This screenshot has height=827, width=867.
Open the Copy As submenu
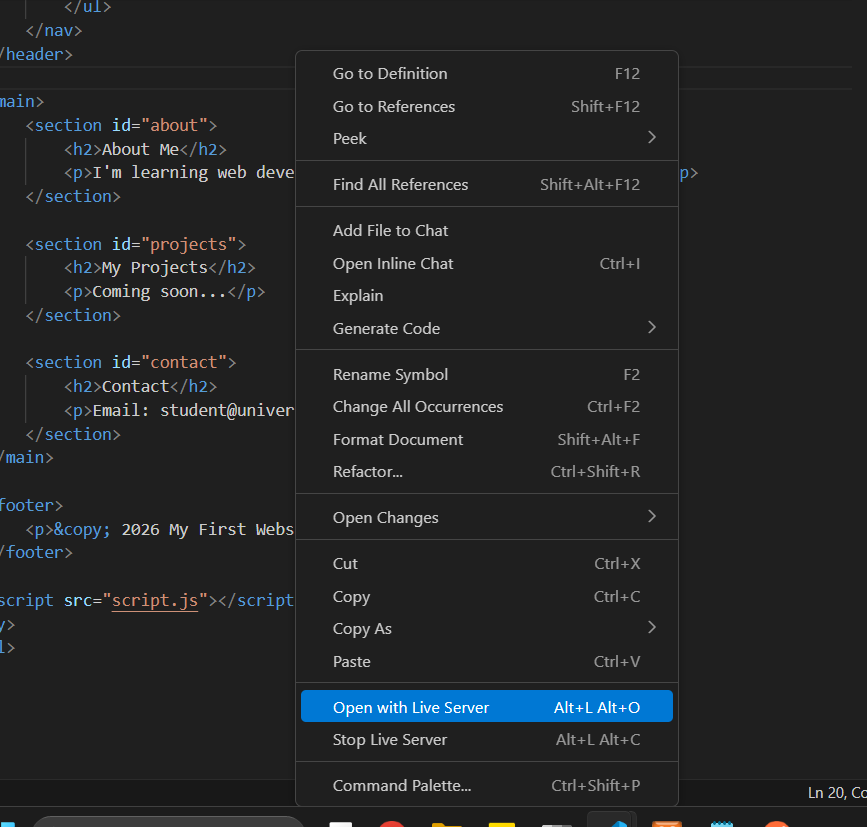click(x=651, y=628)
